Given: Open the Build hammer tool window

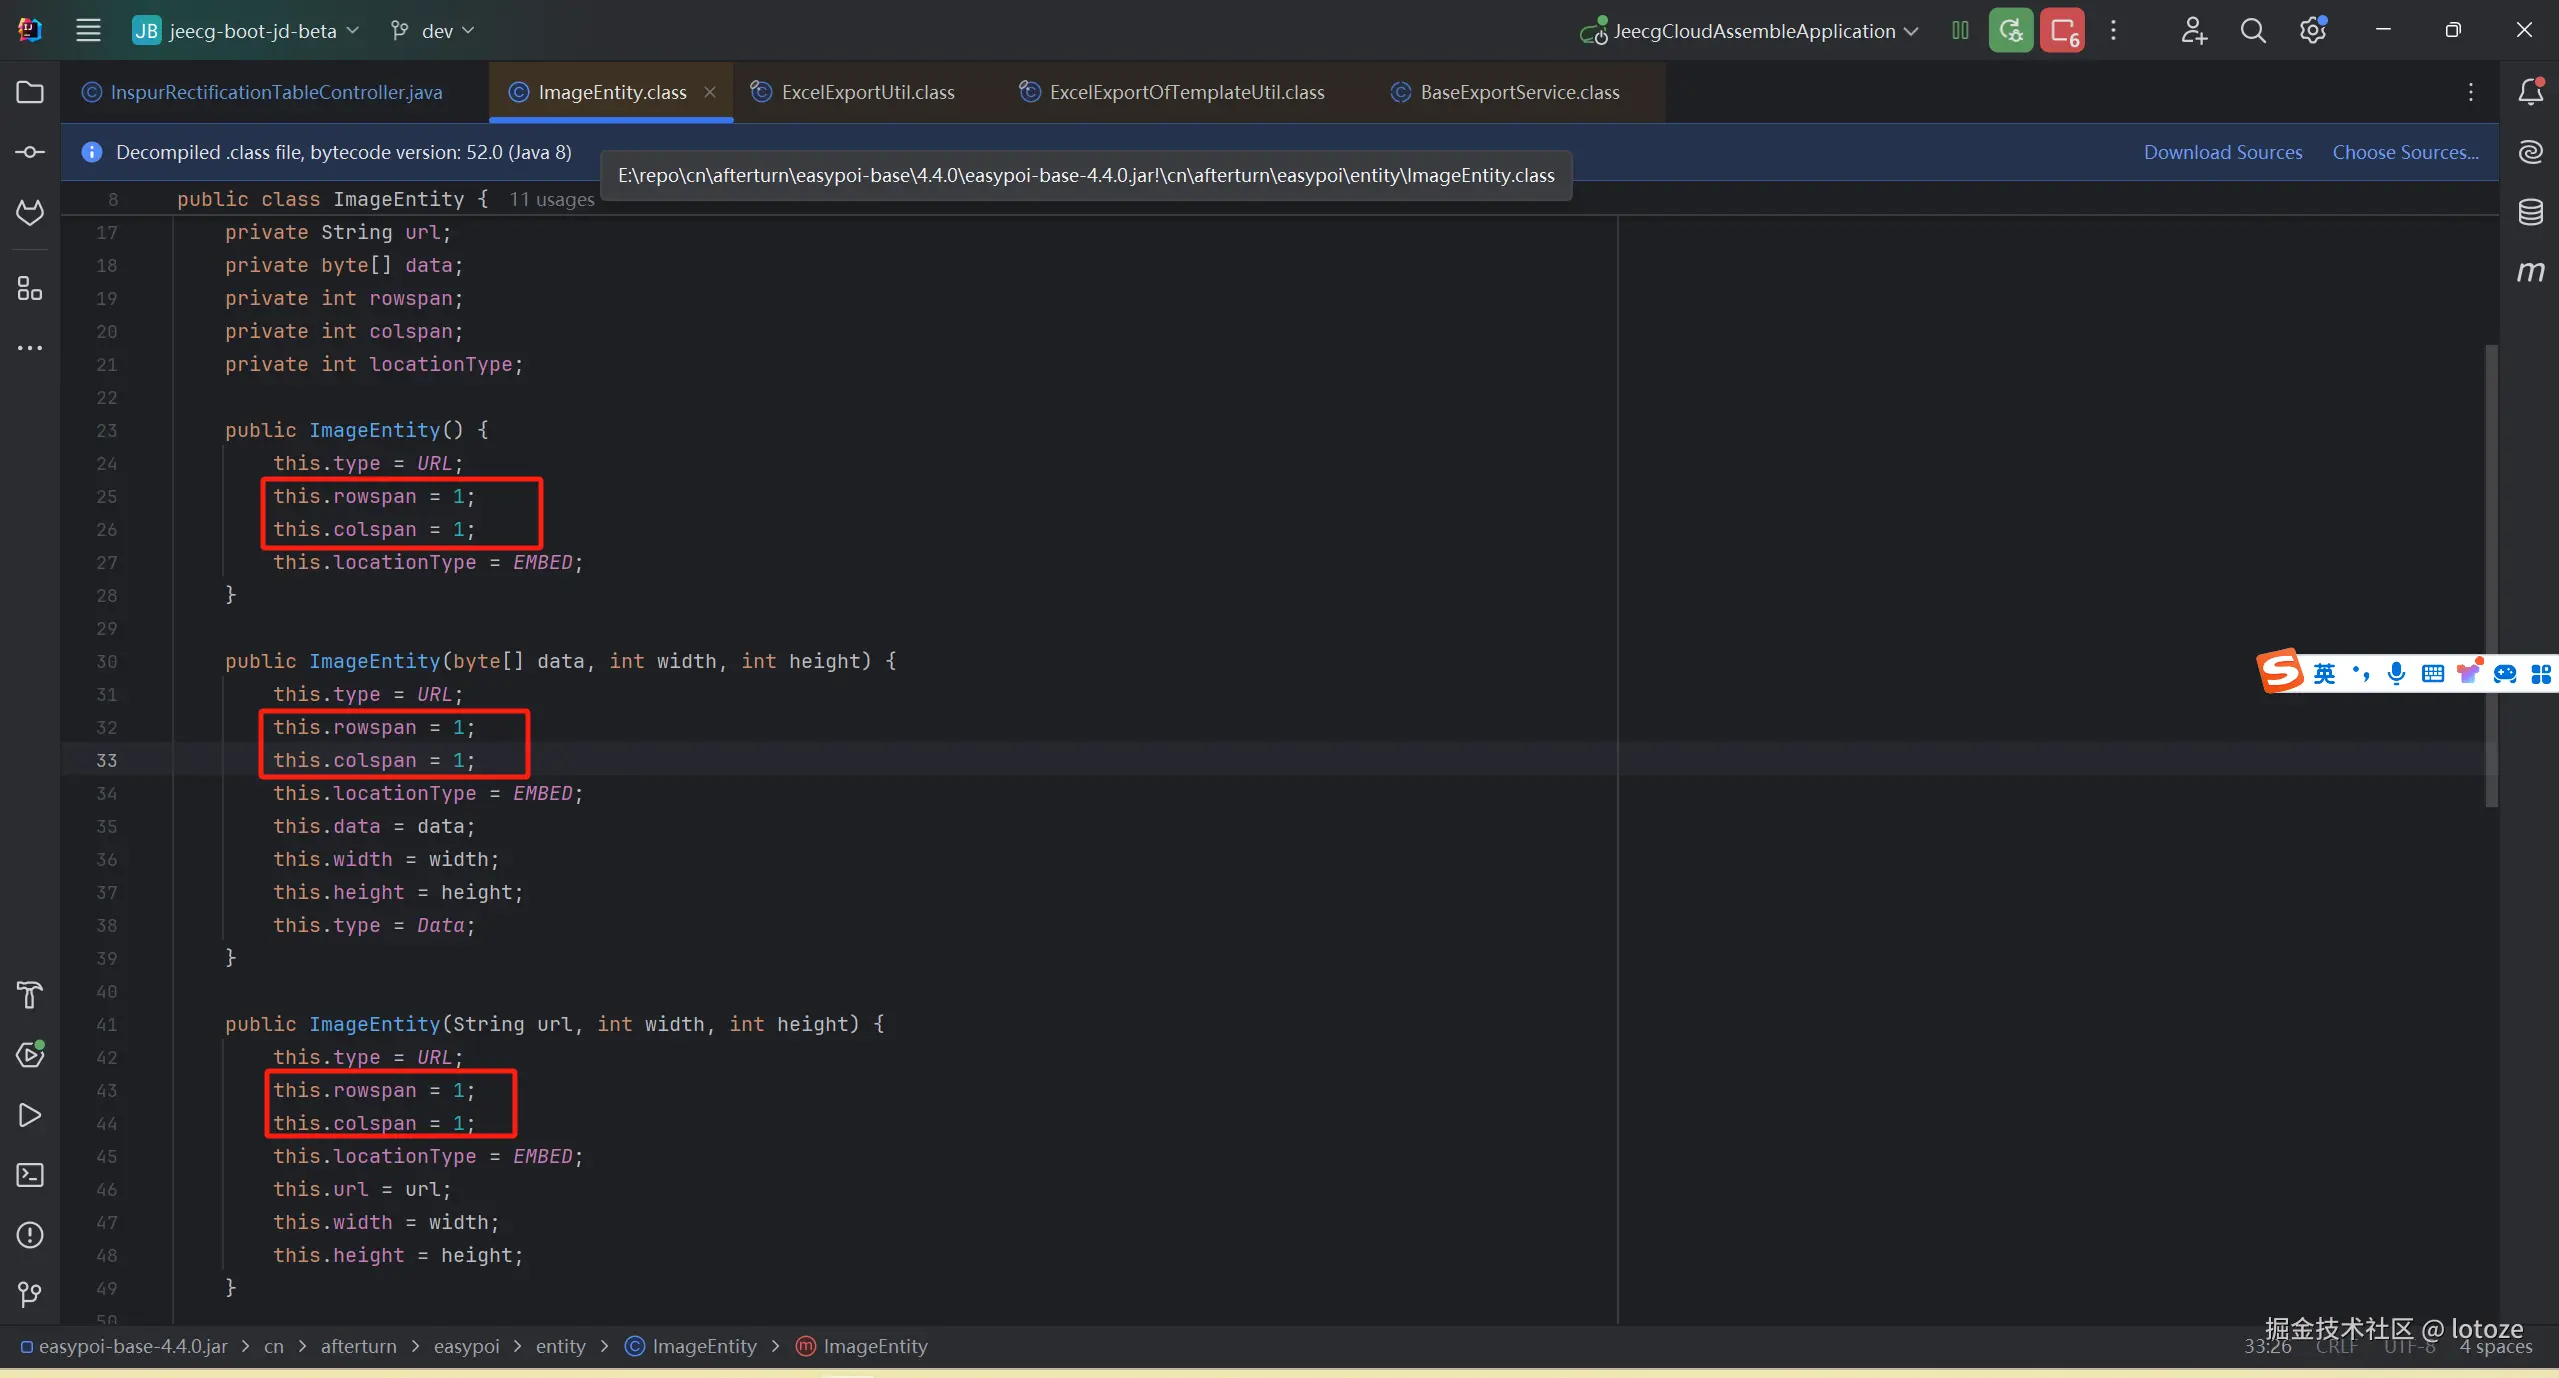Looking at the screenshot, I should tap(30, 995).
